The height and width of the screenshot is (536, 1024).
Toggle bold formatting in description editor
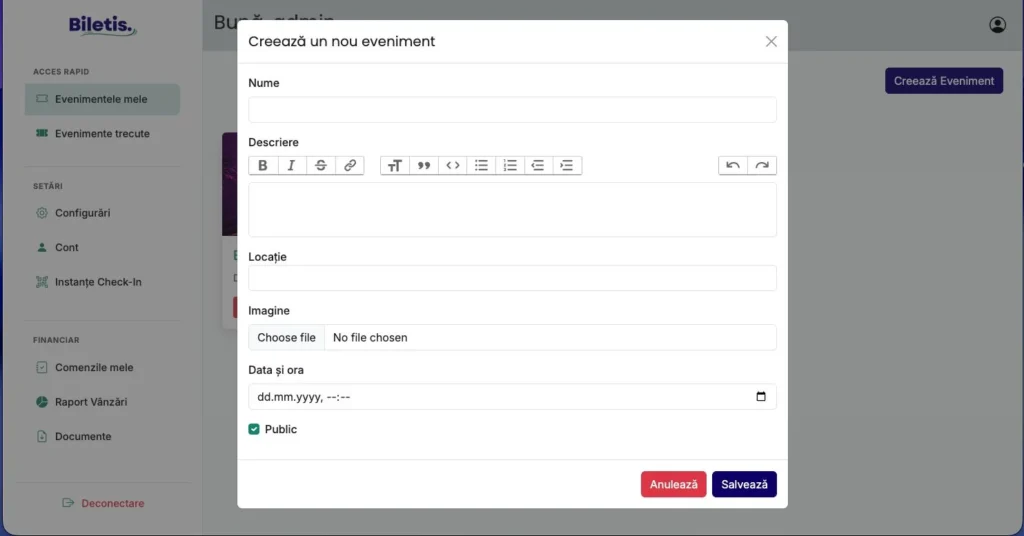tap(263, 166)
